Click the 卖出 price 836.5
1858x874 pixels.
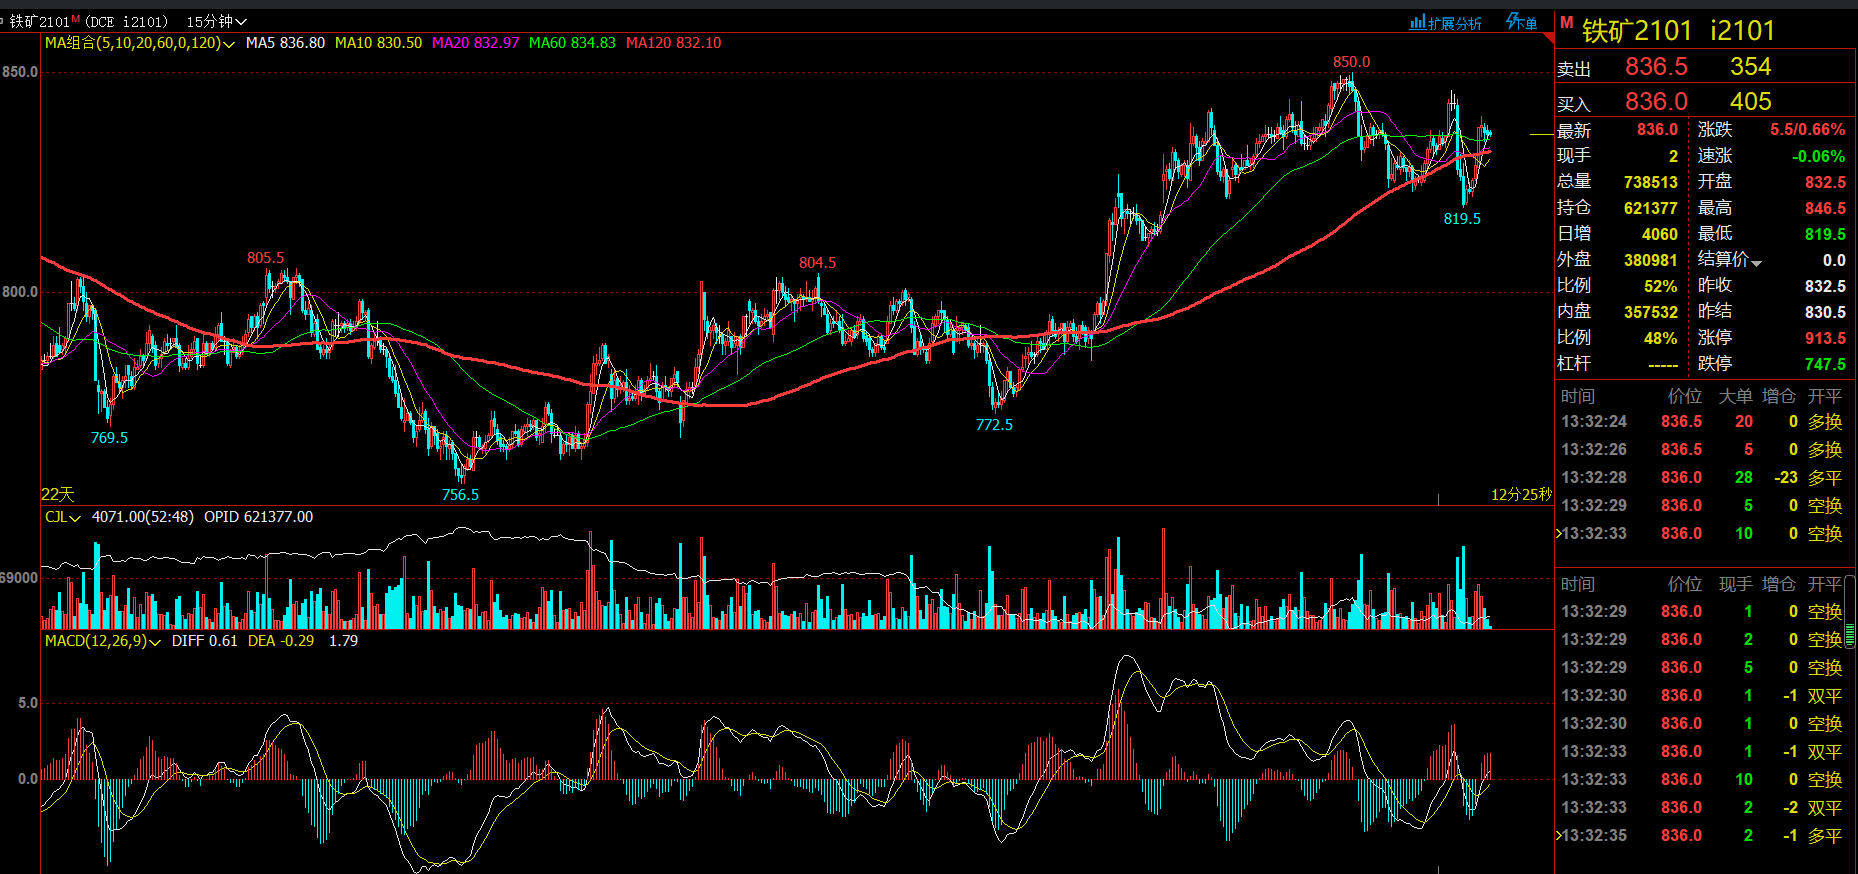[1656, 67]
